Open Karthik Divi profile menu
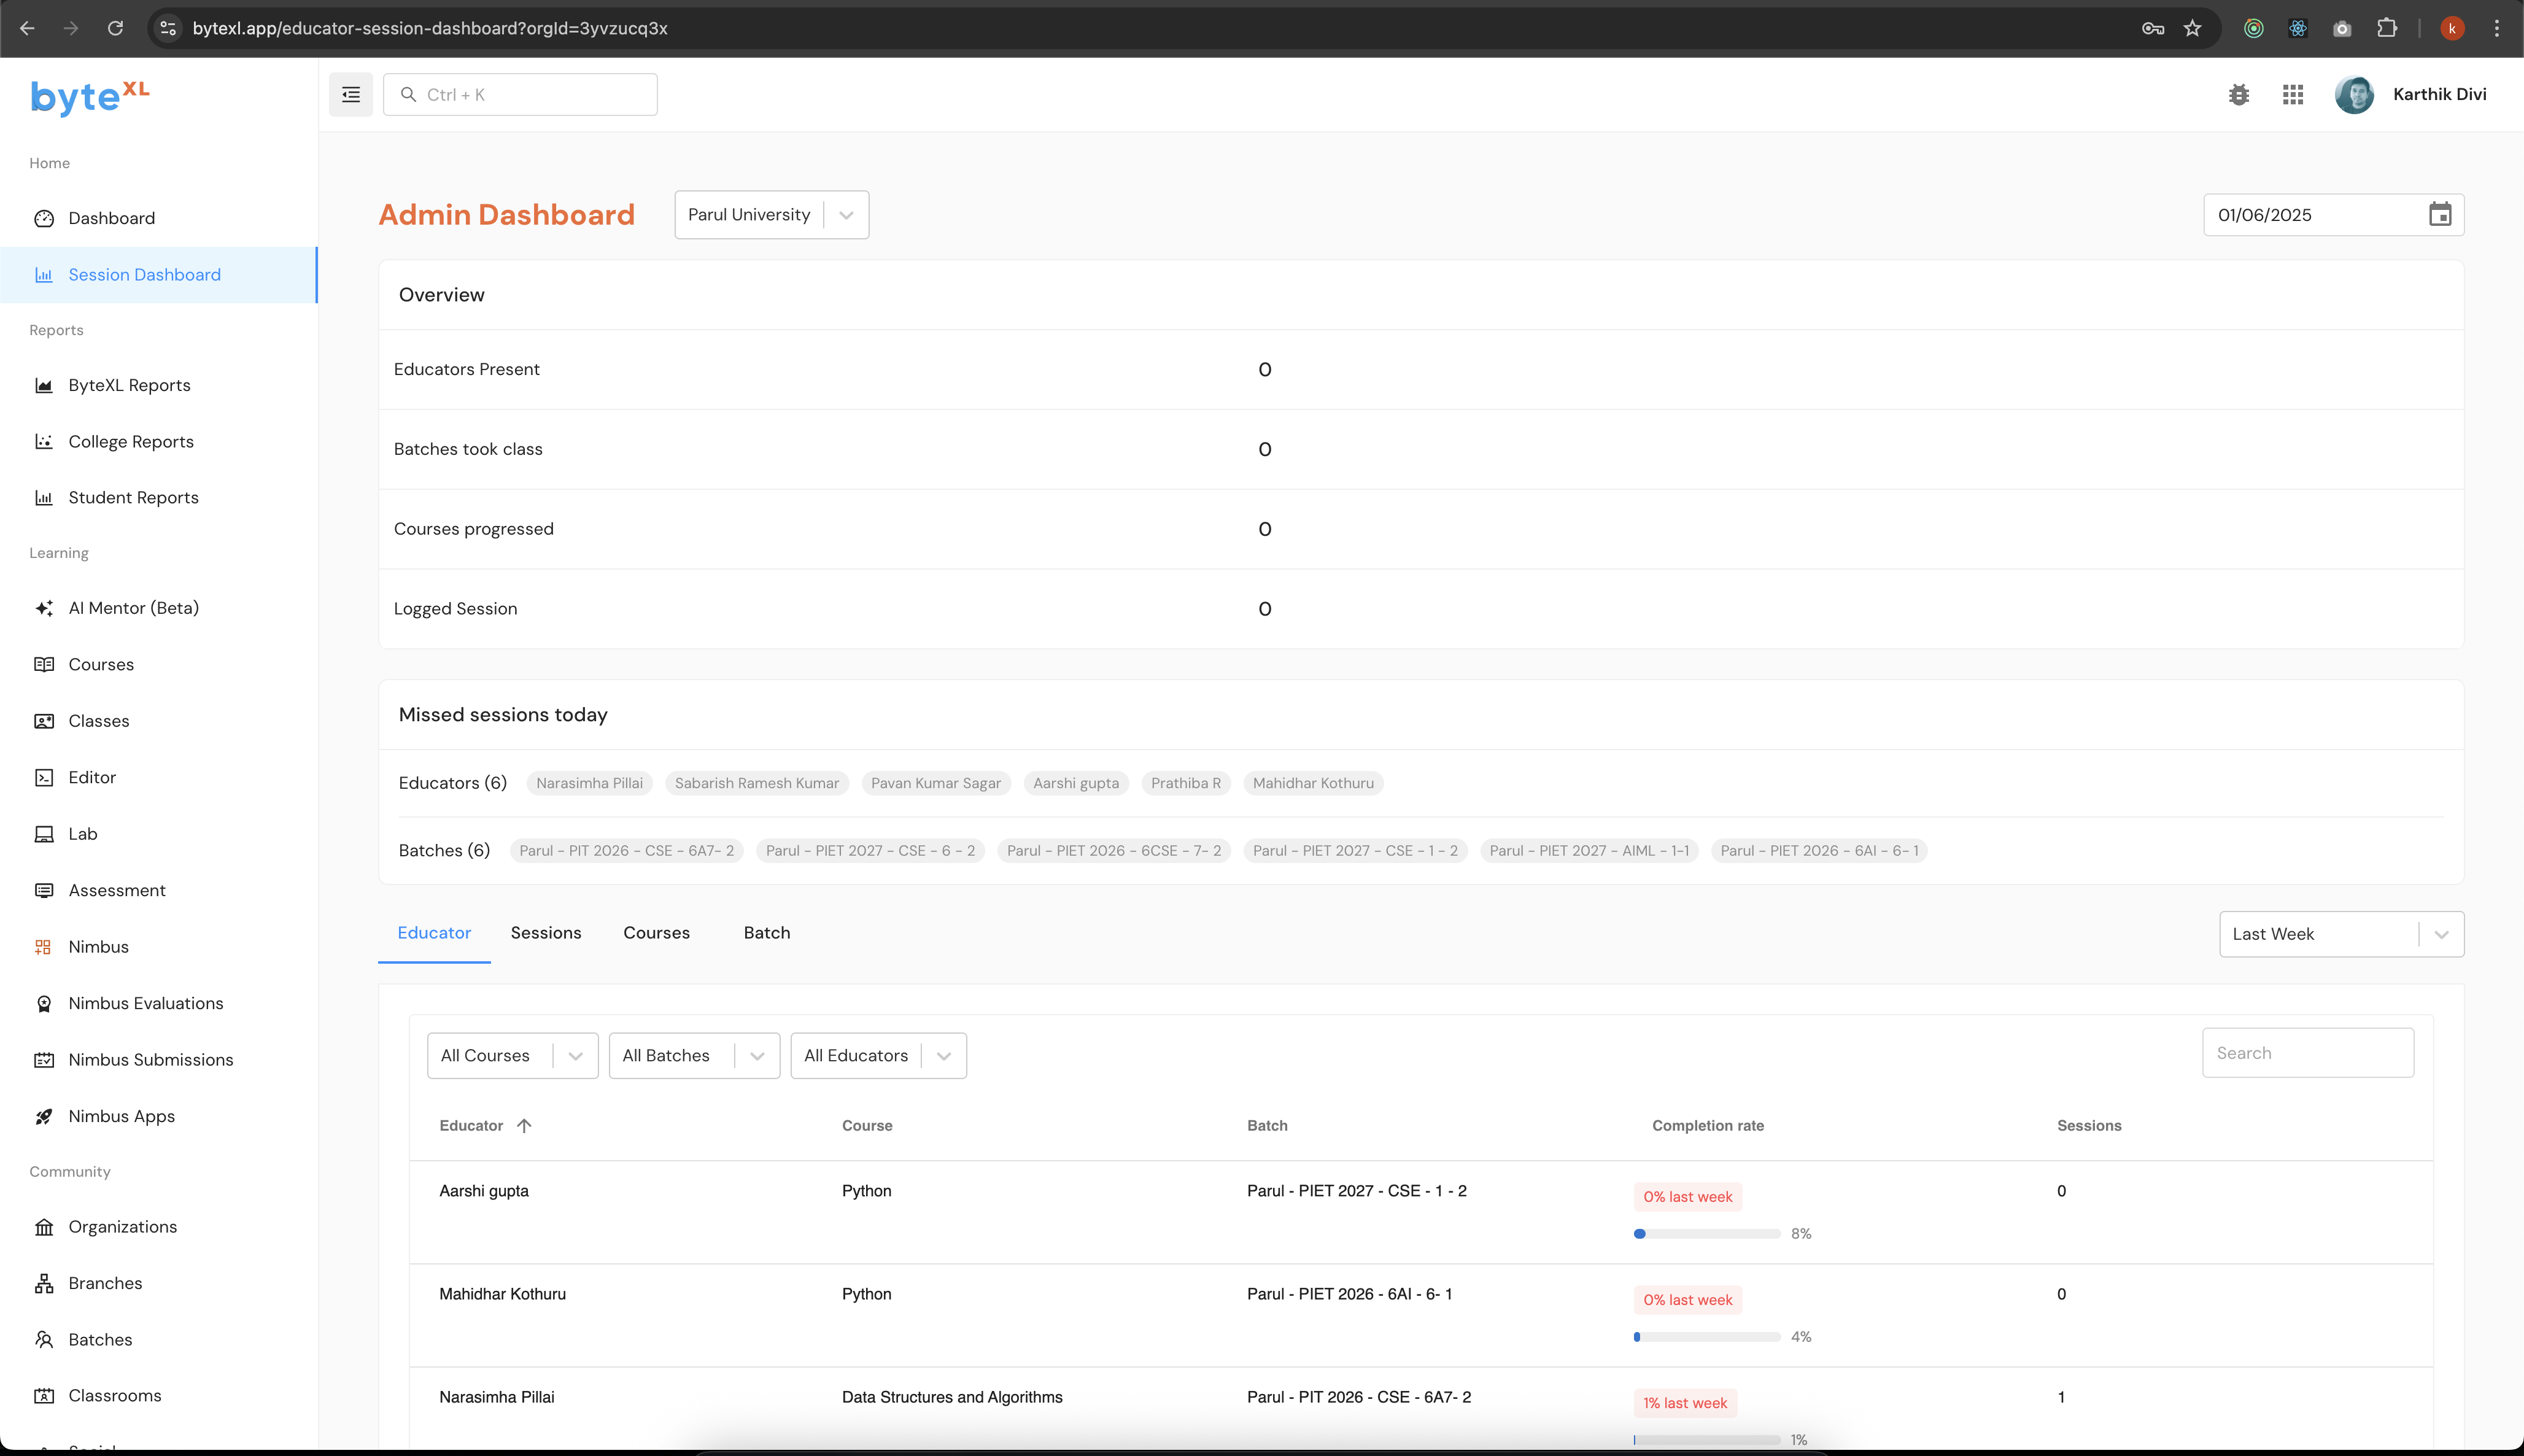Image resolution: width=2524 pixels, height=1456 pixels. tap(2410, 94)
